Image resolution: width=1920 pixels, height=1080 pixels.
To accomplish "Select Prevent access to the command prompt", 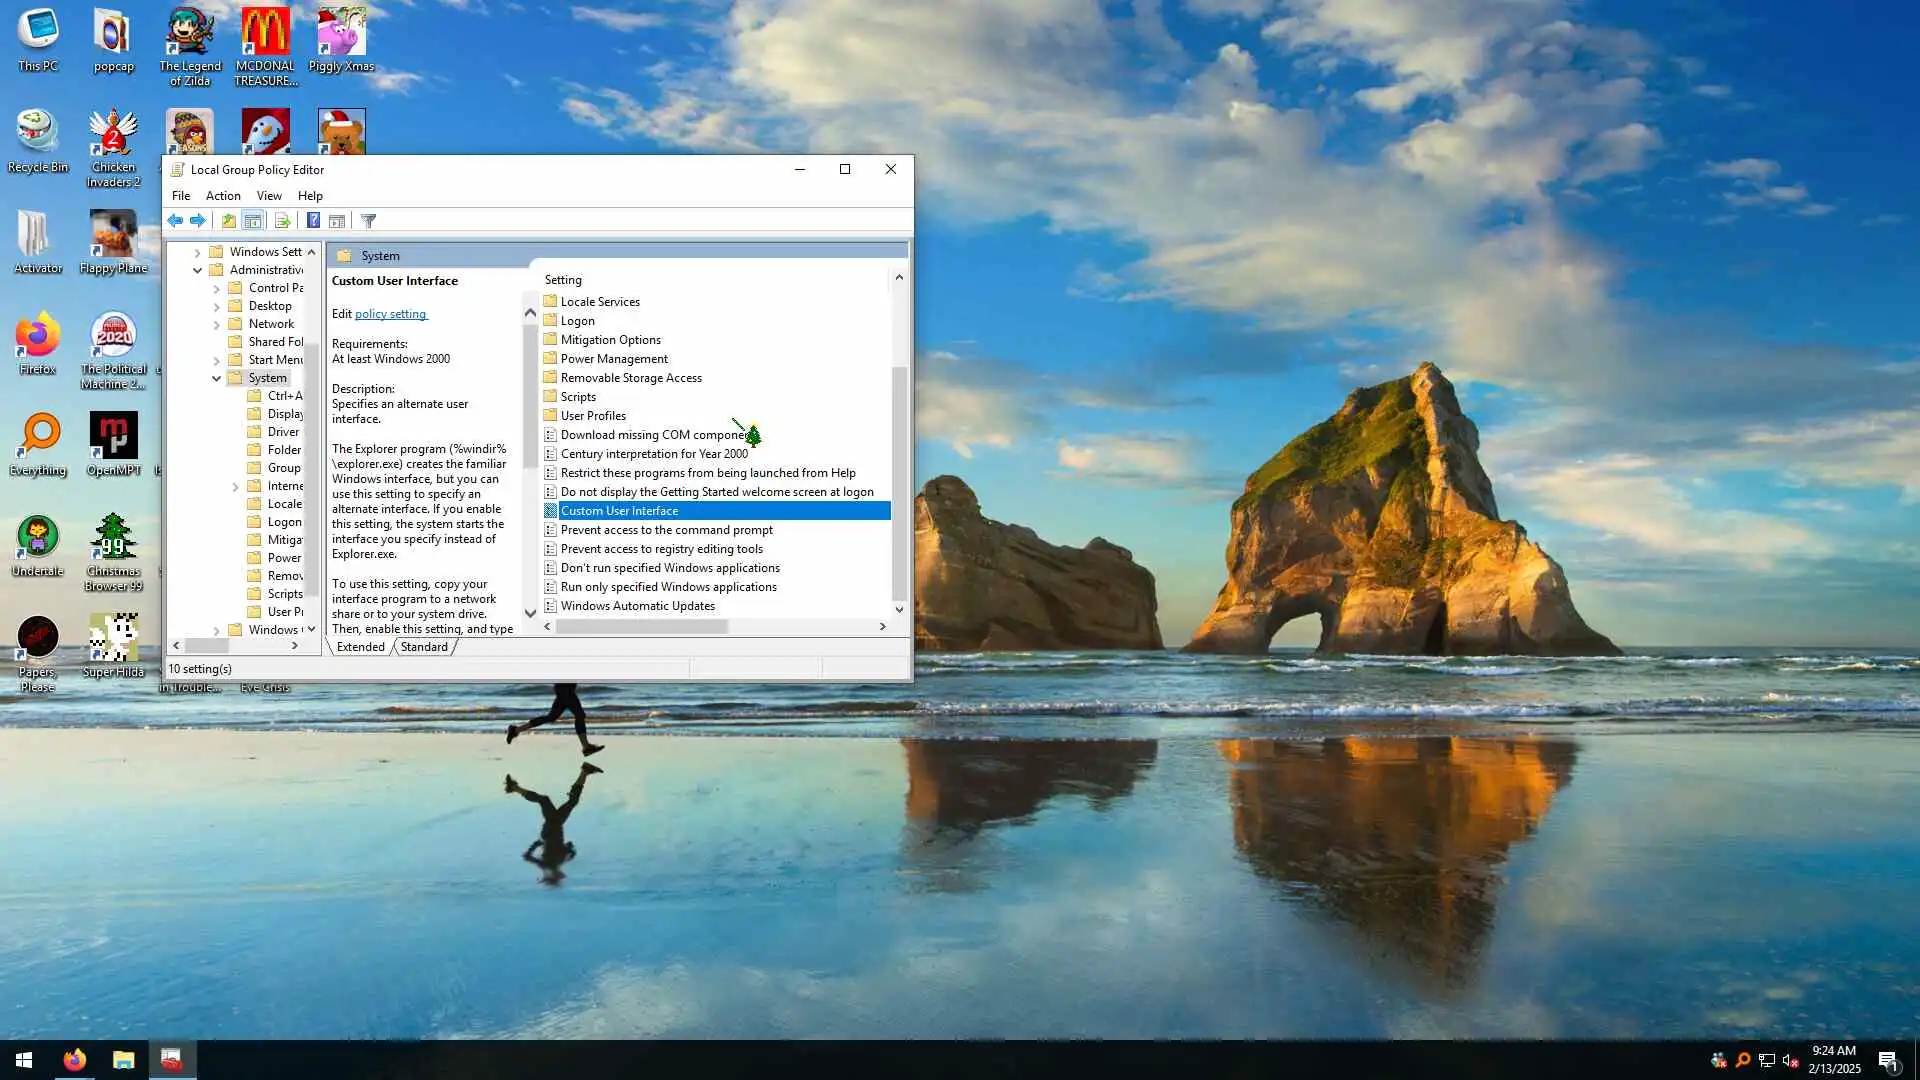I will (666, 530).
